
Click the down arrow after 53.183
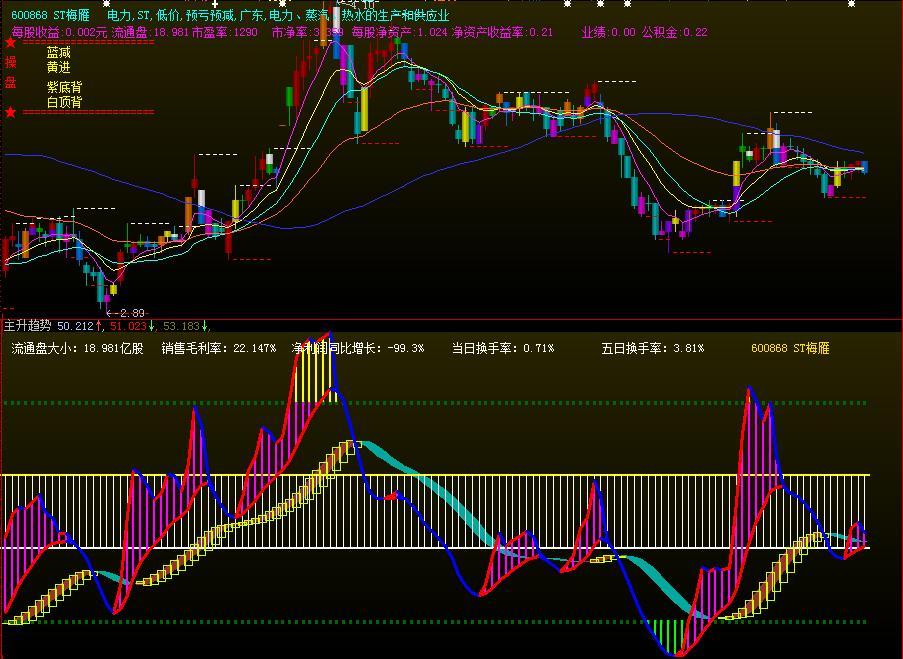[205, 326]
